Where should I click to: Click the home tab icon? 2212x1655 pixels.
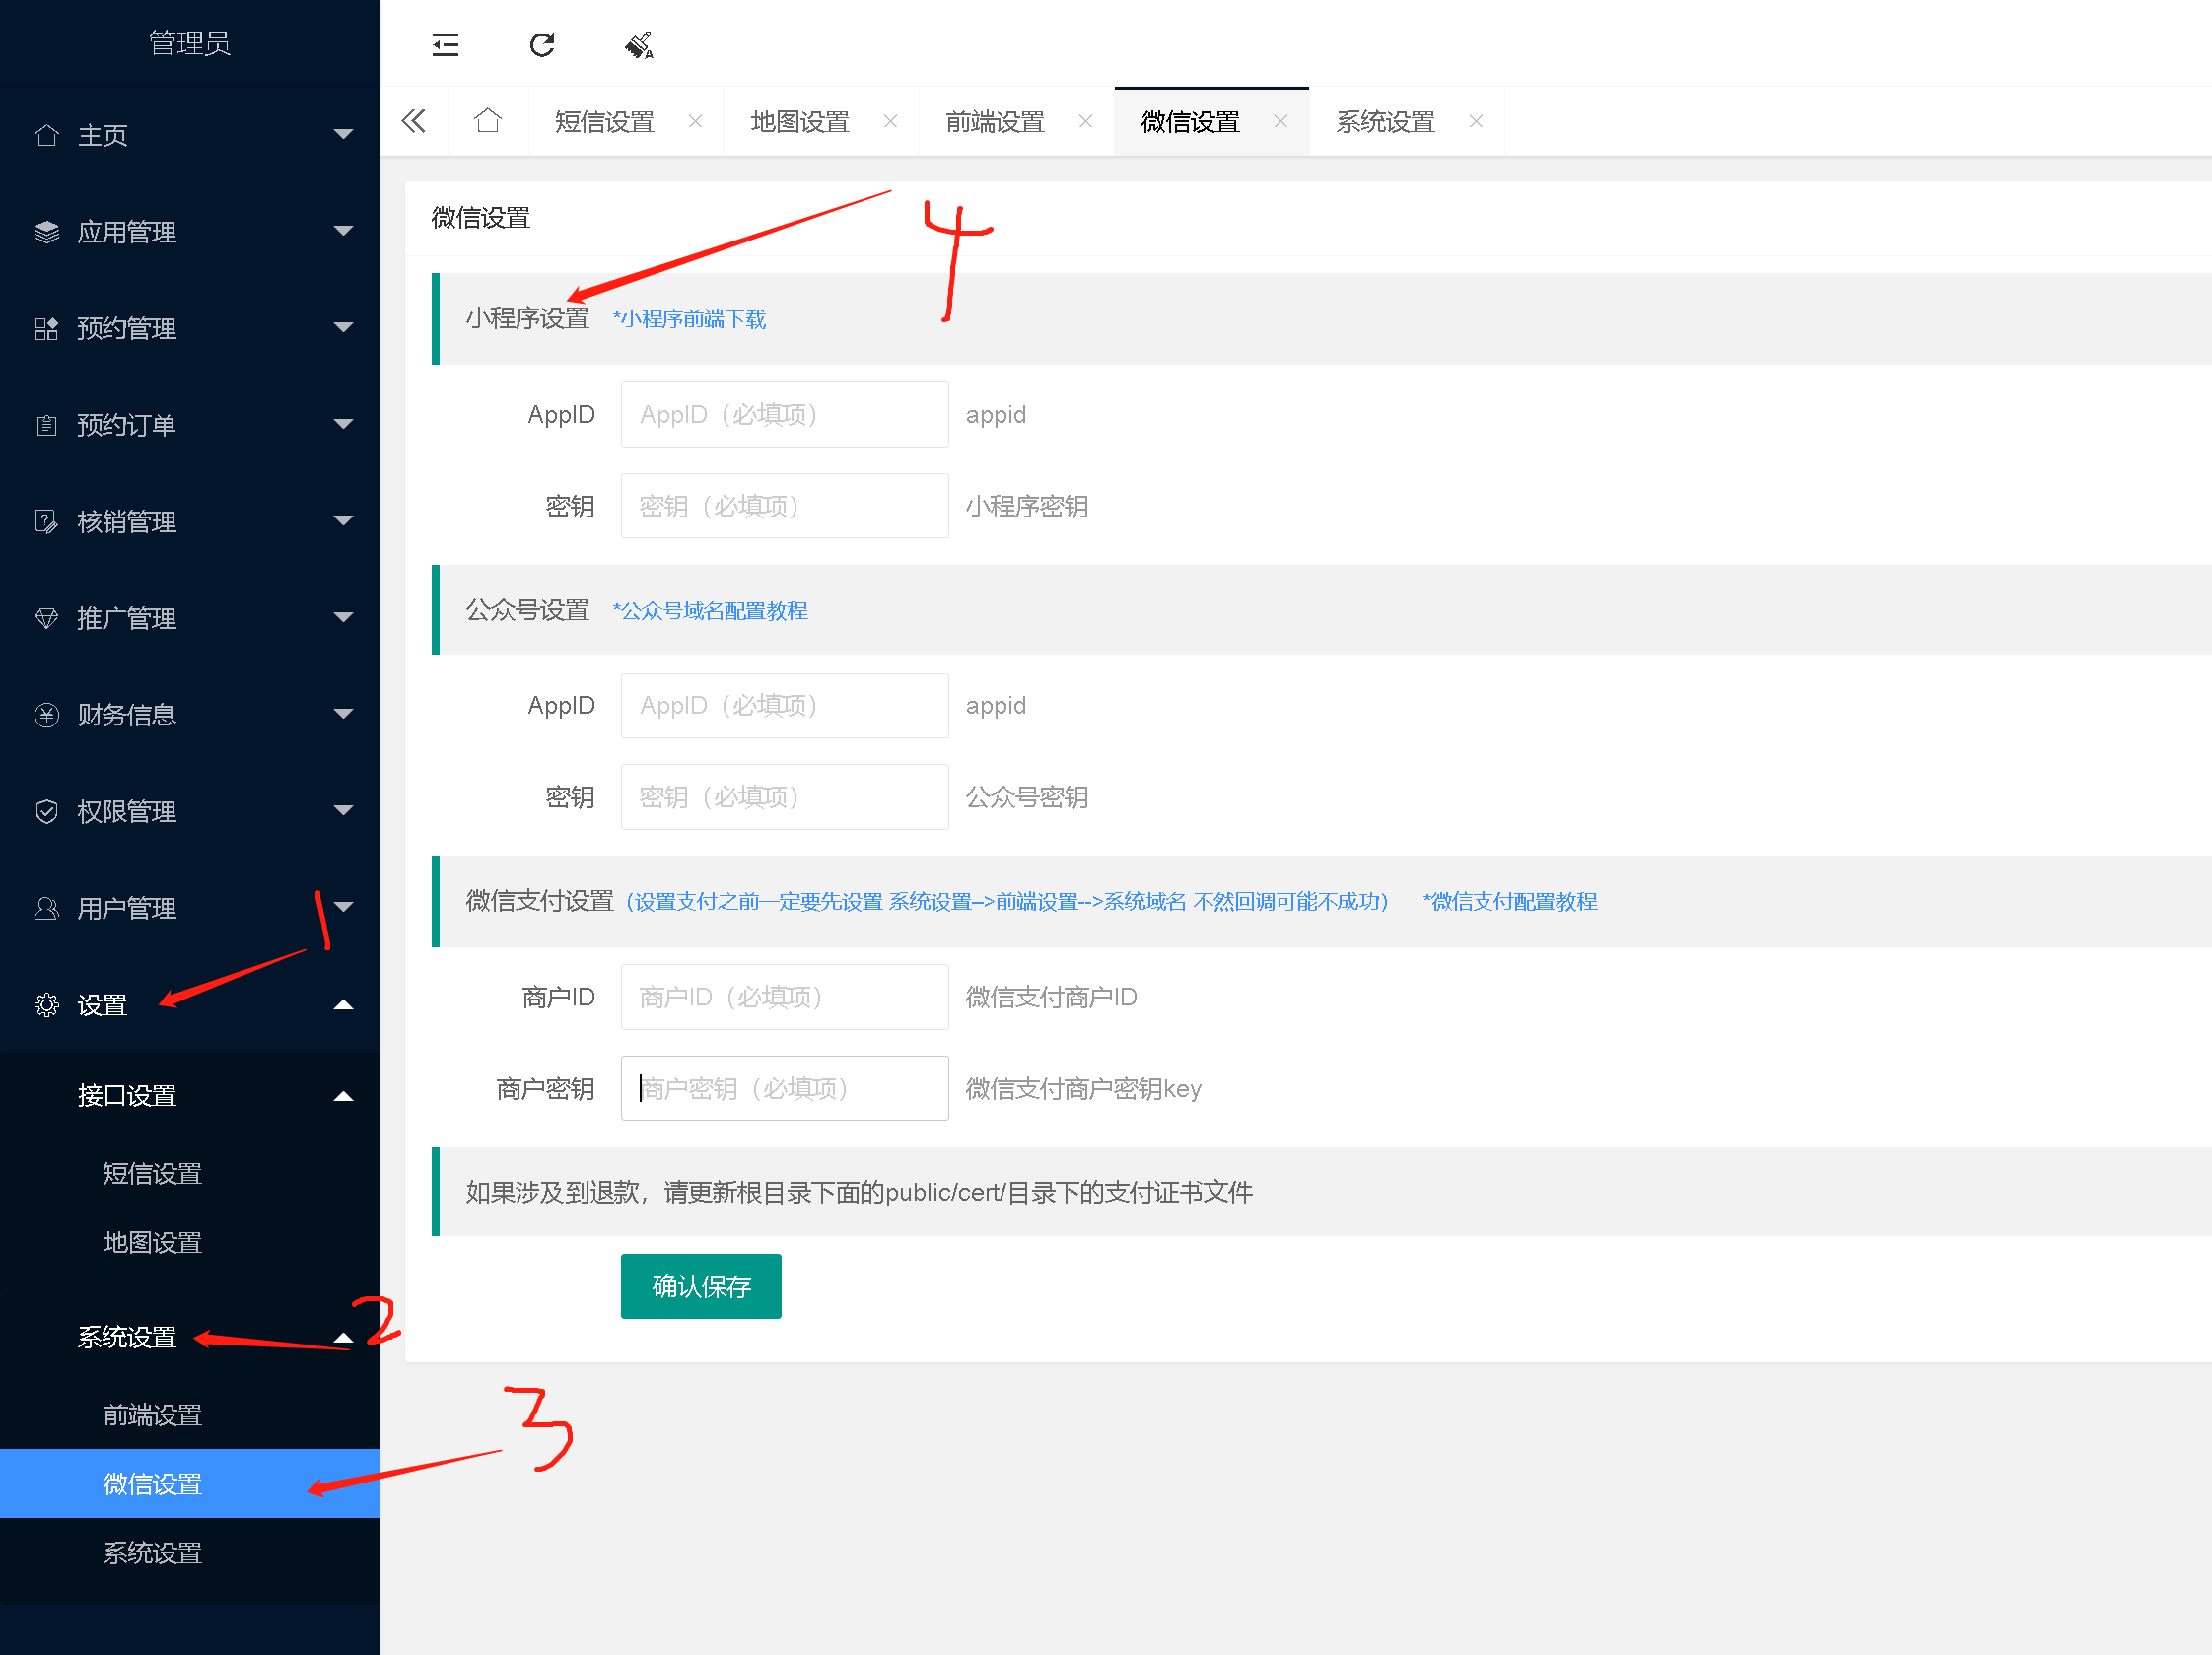point(488,121)
